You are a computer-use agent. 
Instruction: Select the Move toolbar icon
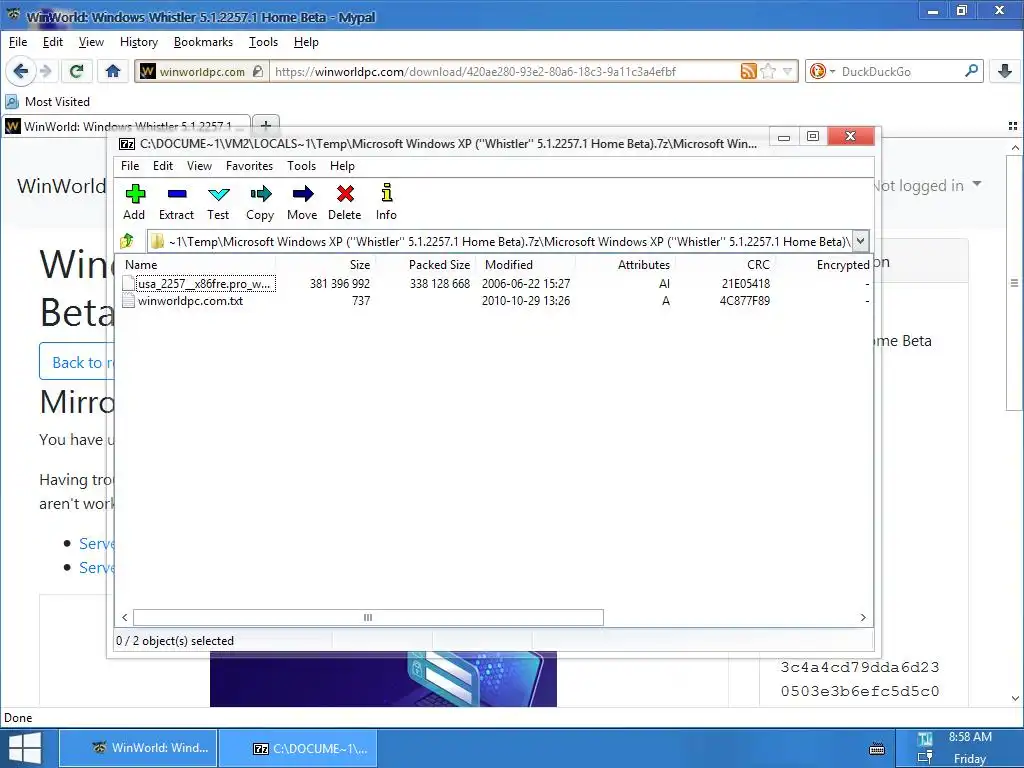pos(302,202)
